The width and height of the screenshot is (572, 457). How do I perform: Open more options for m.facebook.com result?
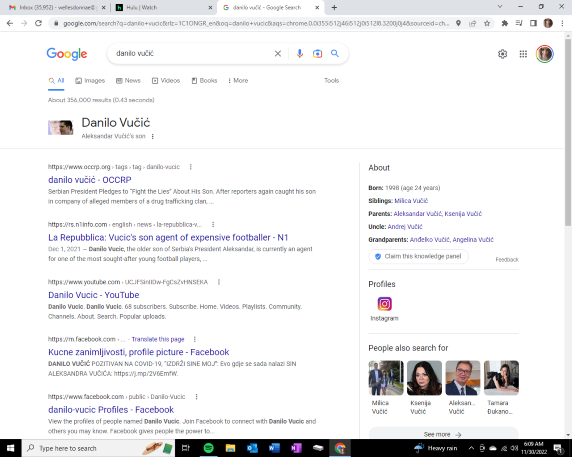click(x=194, y=339)
